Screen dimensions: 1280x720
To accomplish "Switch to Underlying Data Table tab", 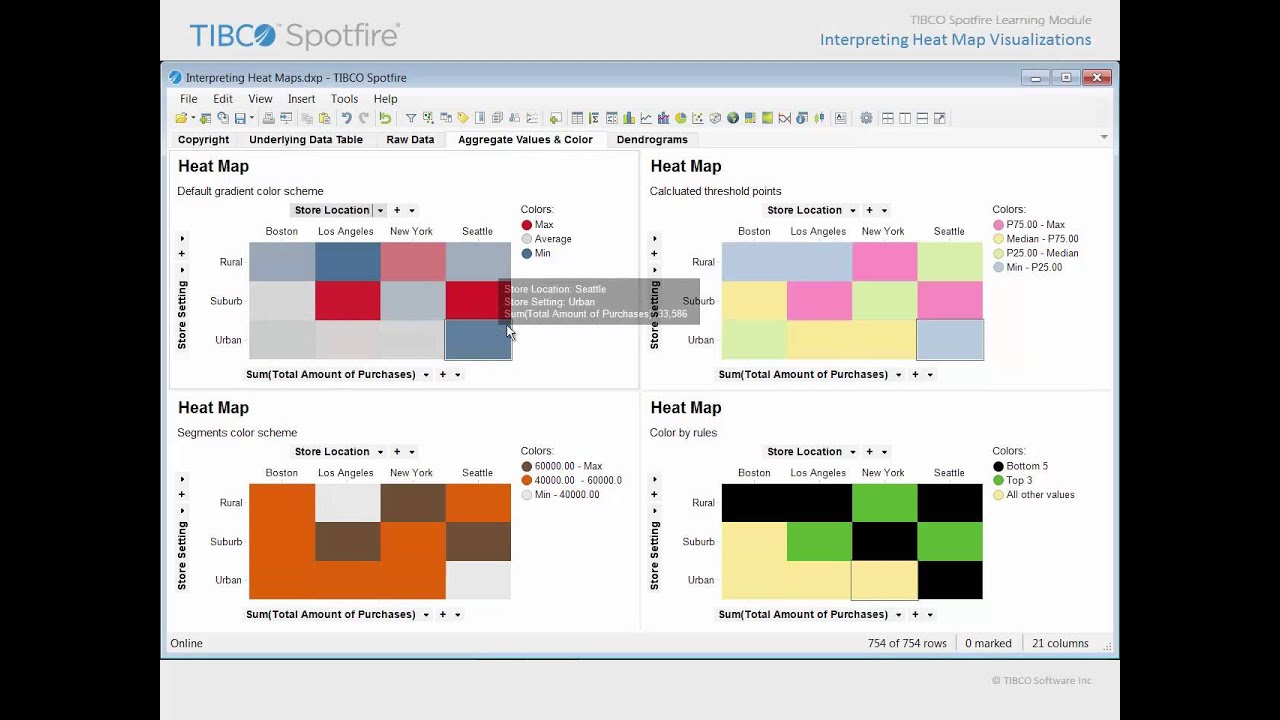I will tap(306, 140).
